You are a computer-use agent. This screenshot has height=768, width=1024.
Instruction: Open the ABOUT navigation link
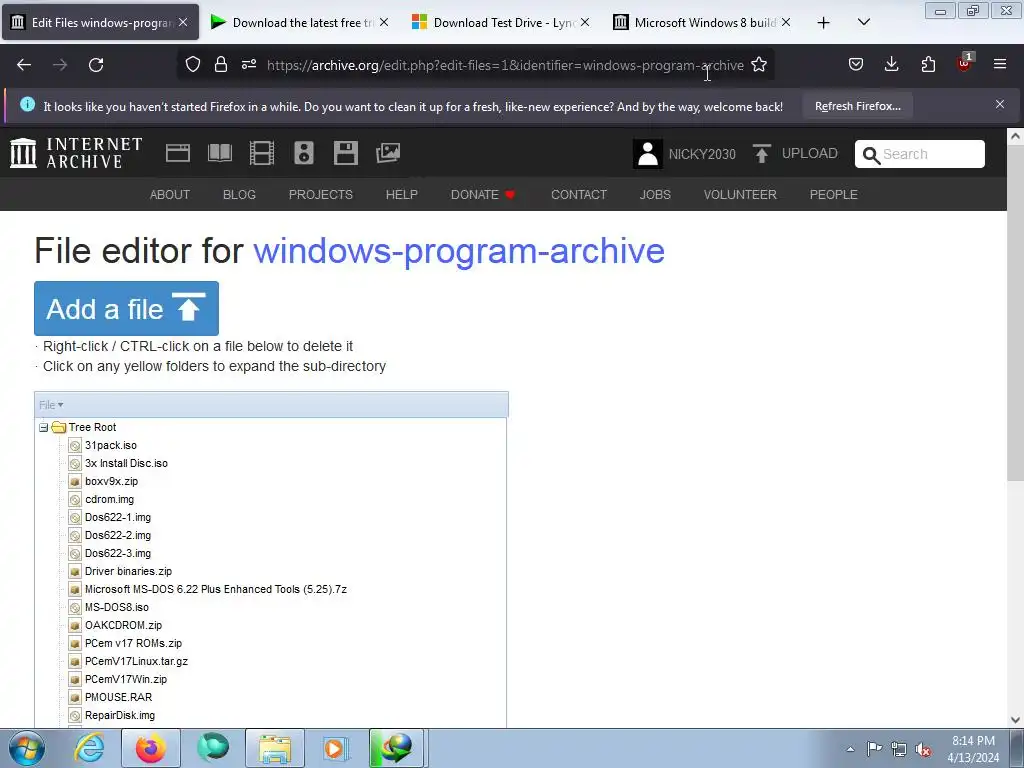tap(170, 195)
